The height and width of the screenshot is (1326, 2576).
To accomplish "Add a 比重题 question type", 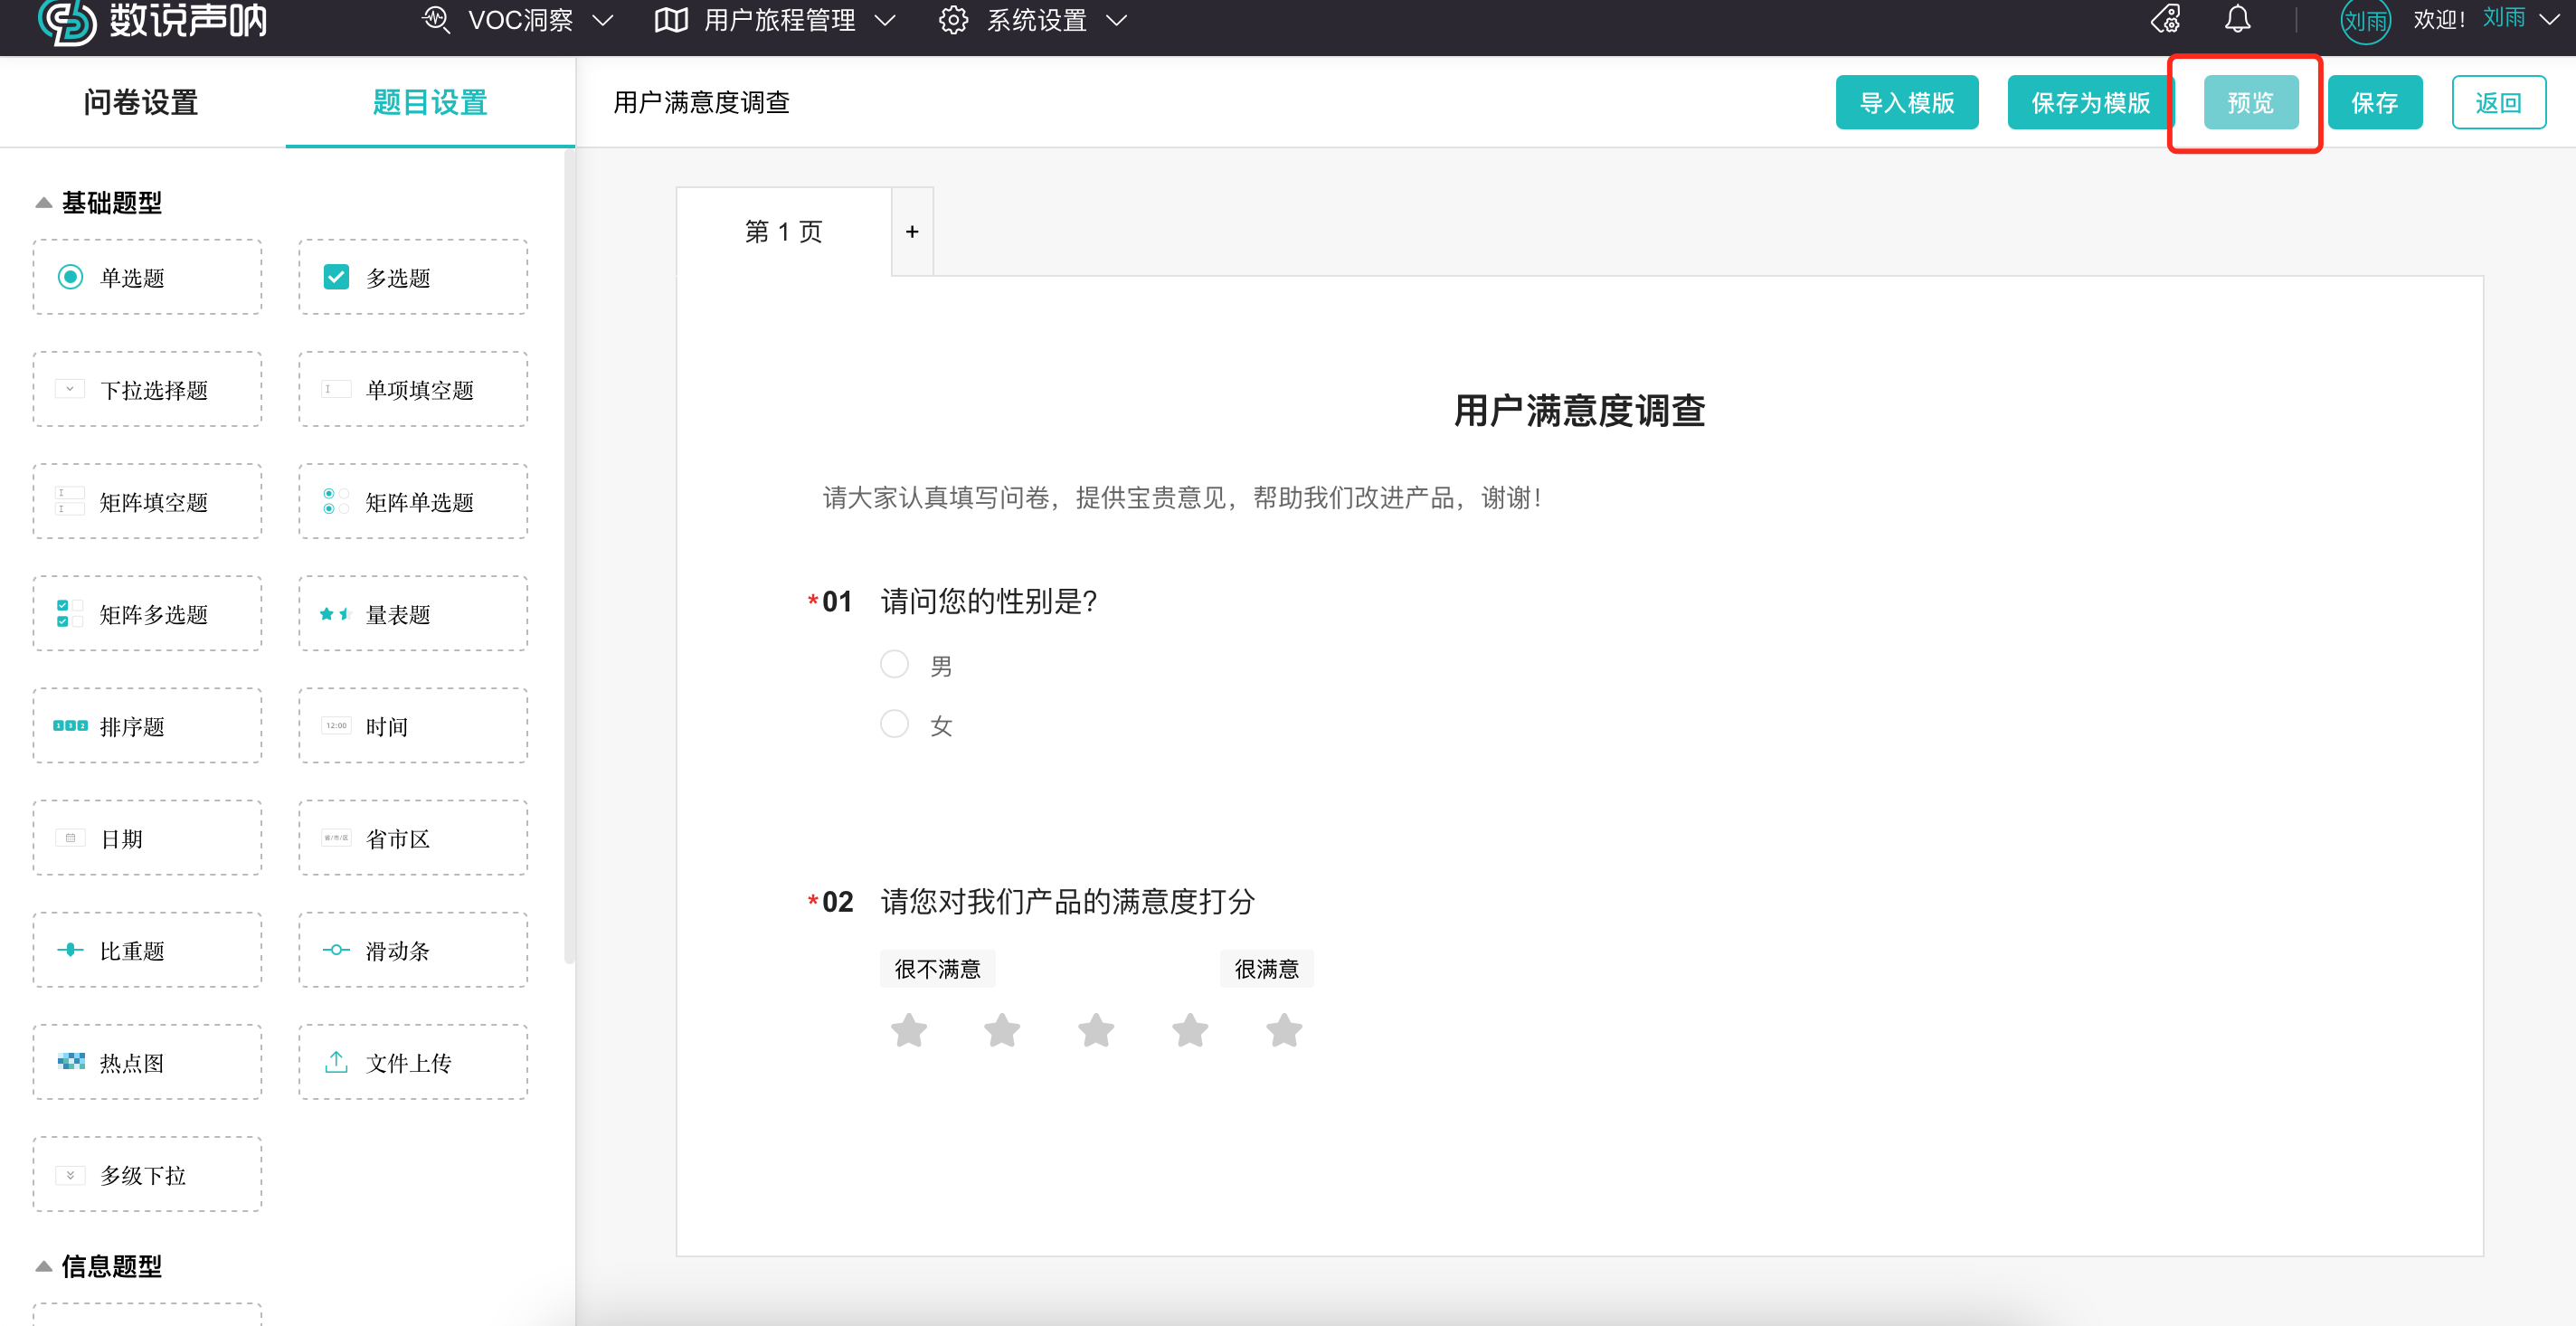I will [x=147, y=949].
